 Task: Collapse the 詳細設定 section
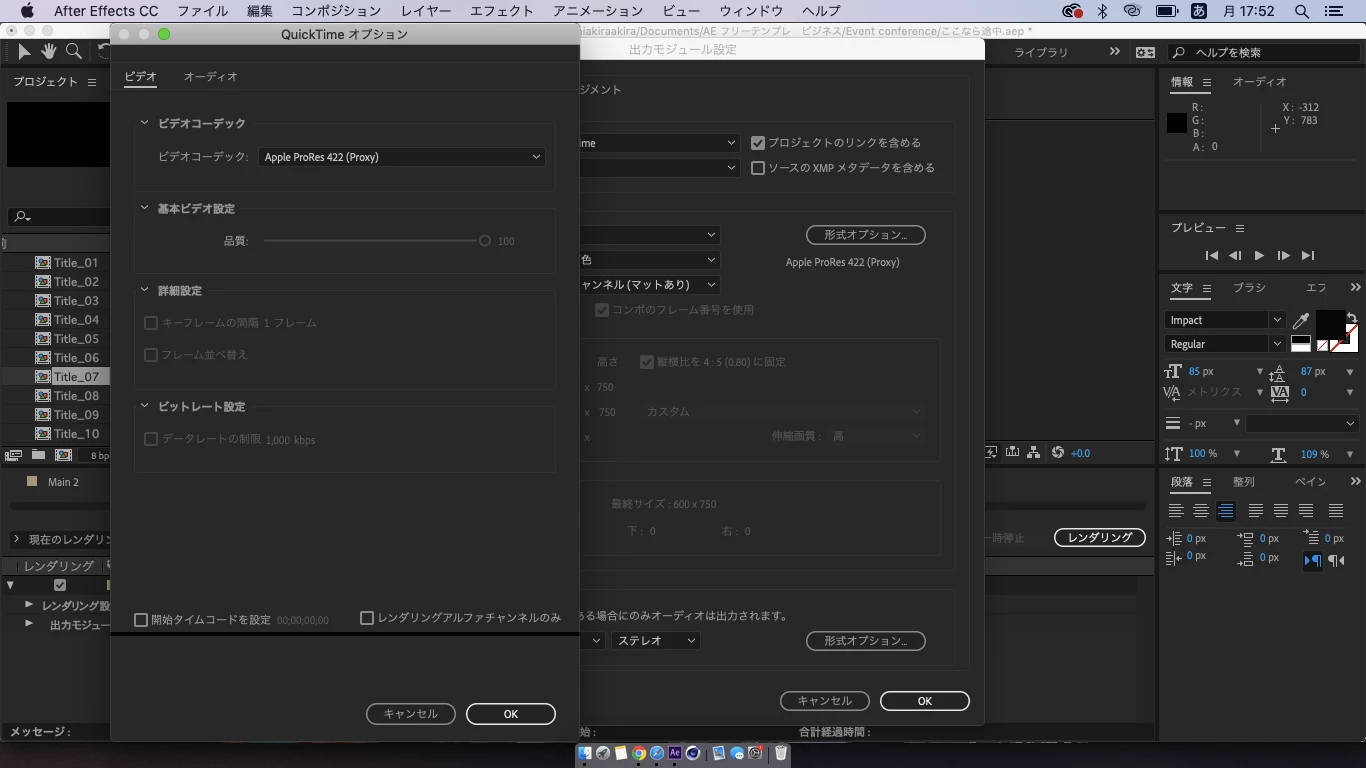[x=145, y=290]
